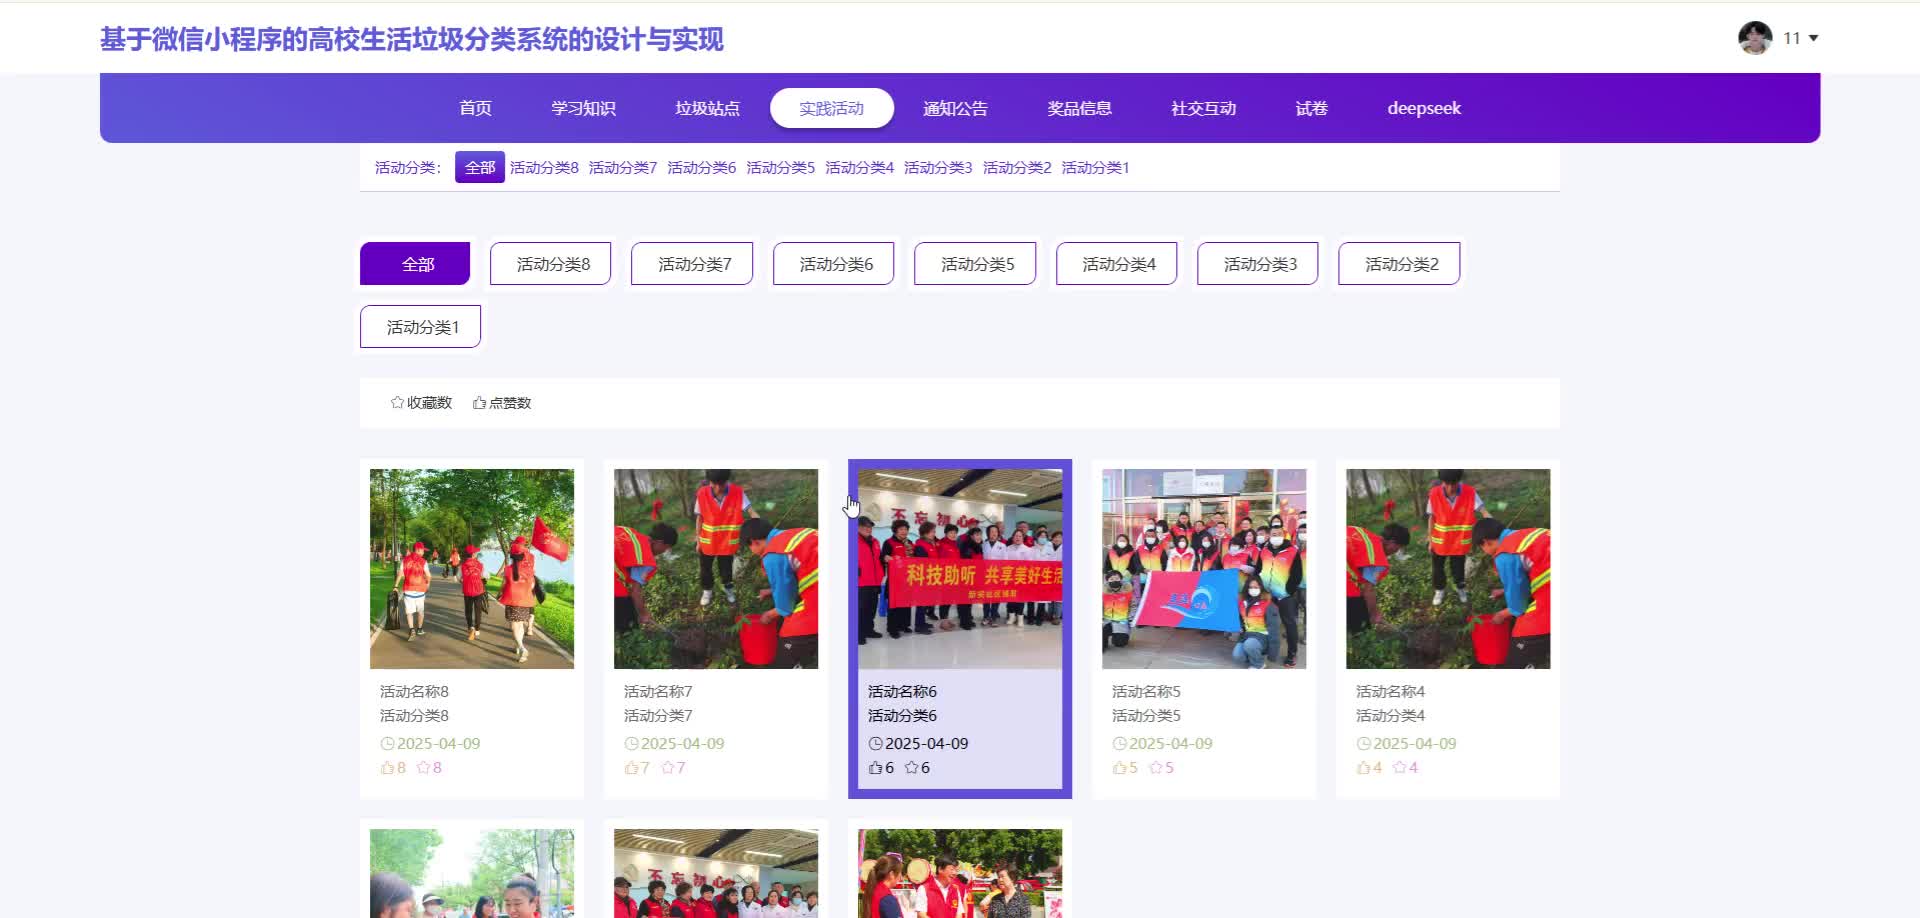
Task: Click the 活动名称4 title text
Action: pyautogui.click(x=1390, y=692)
